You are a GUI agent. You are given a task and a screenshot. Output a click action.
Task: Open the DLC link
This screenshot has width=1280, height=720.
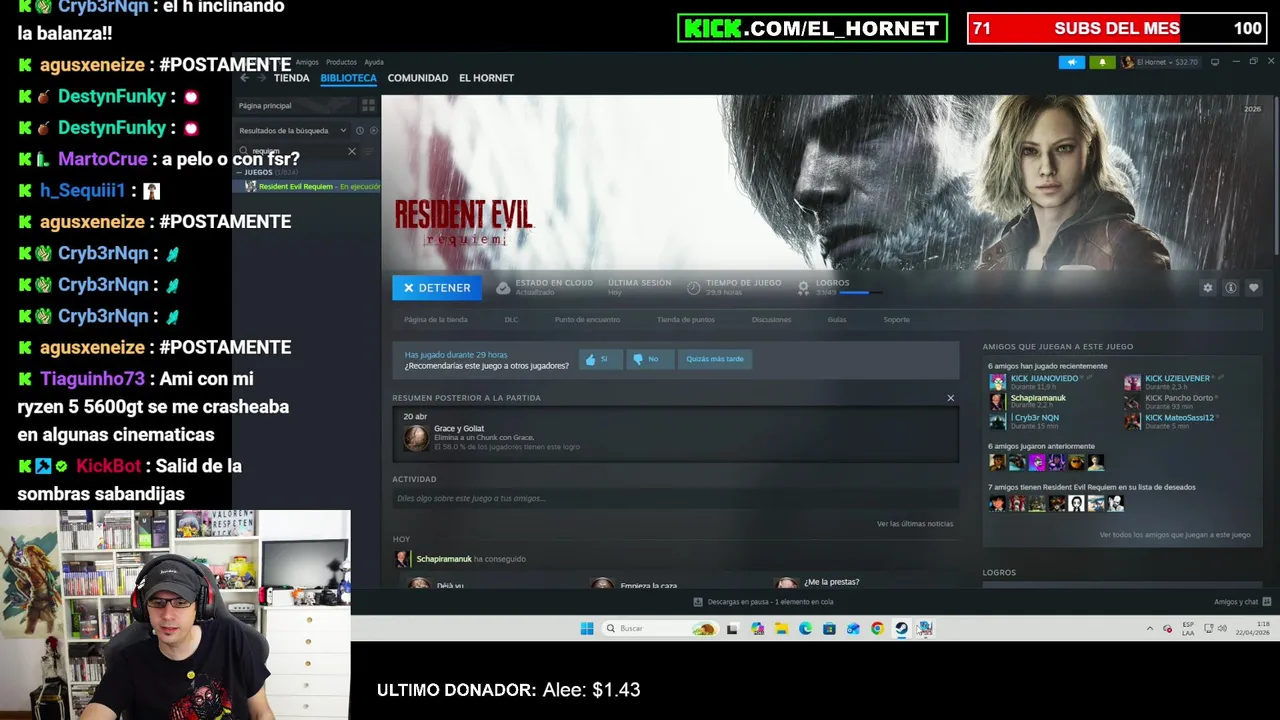(x=511, y=320)
